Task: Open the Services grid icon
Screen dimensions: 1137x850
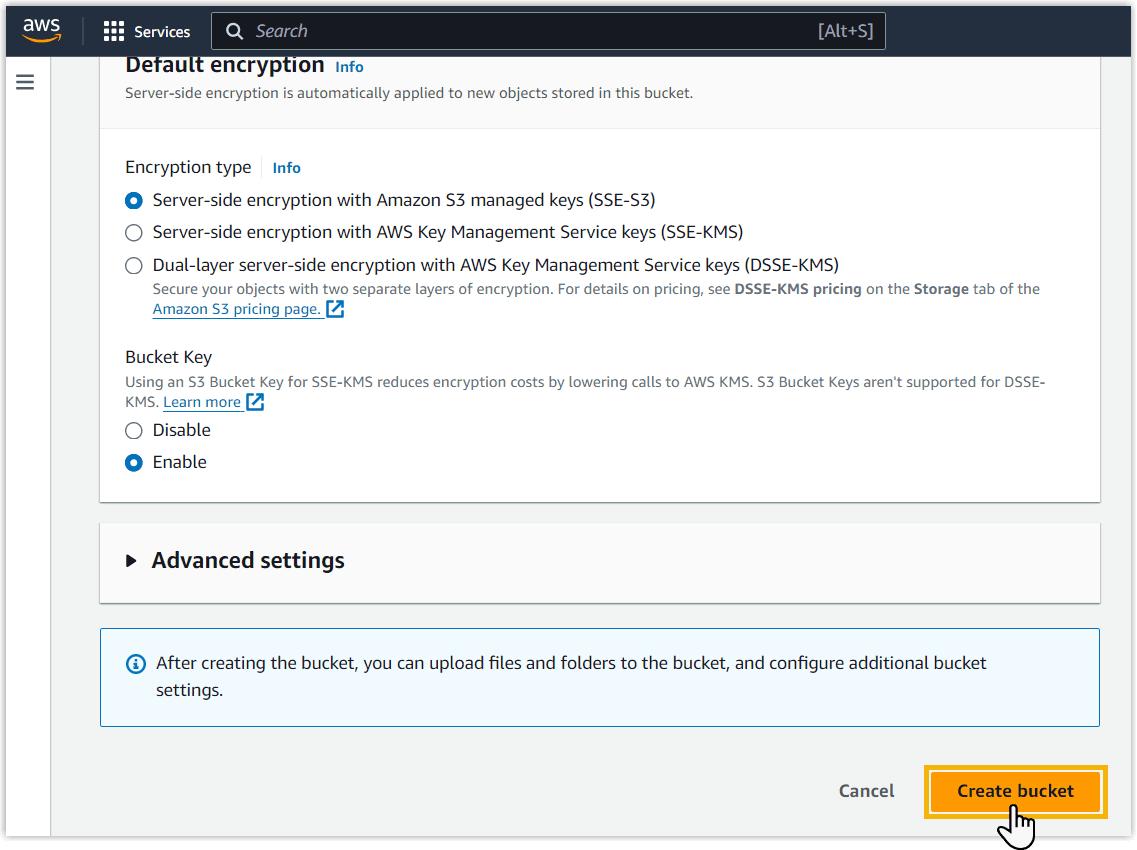Action: pyautogui.click(x=114, y=31)
